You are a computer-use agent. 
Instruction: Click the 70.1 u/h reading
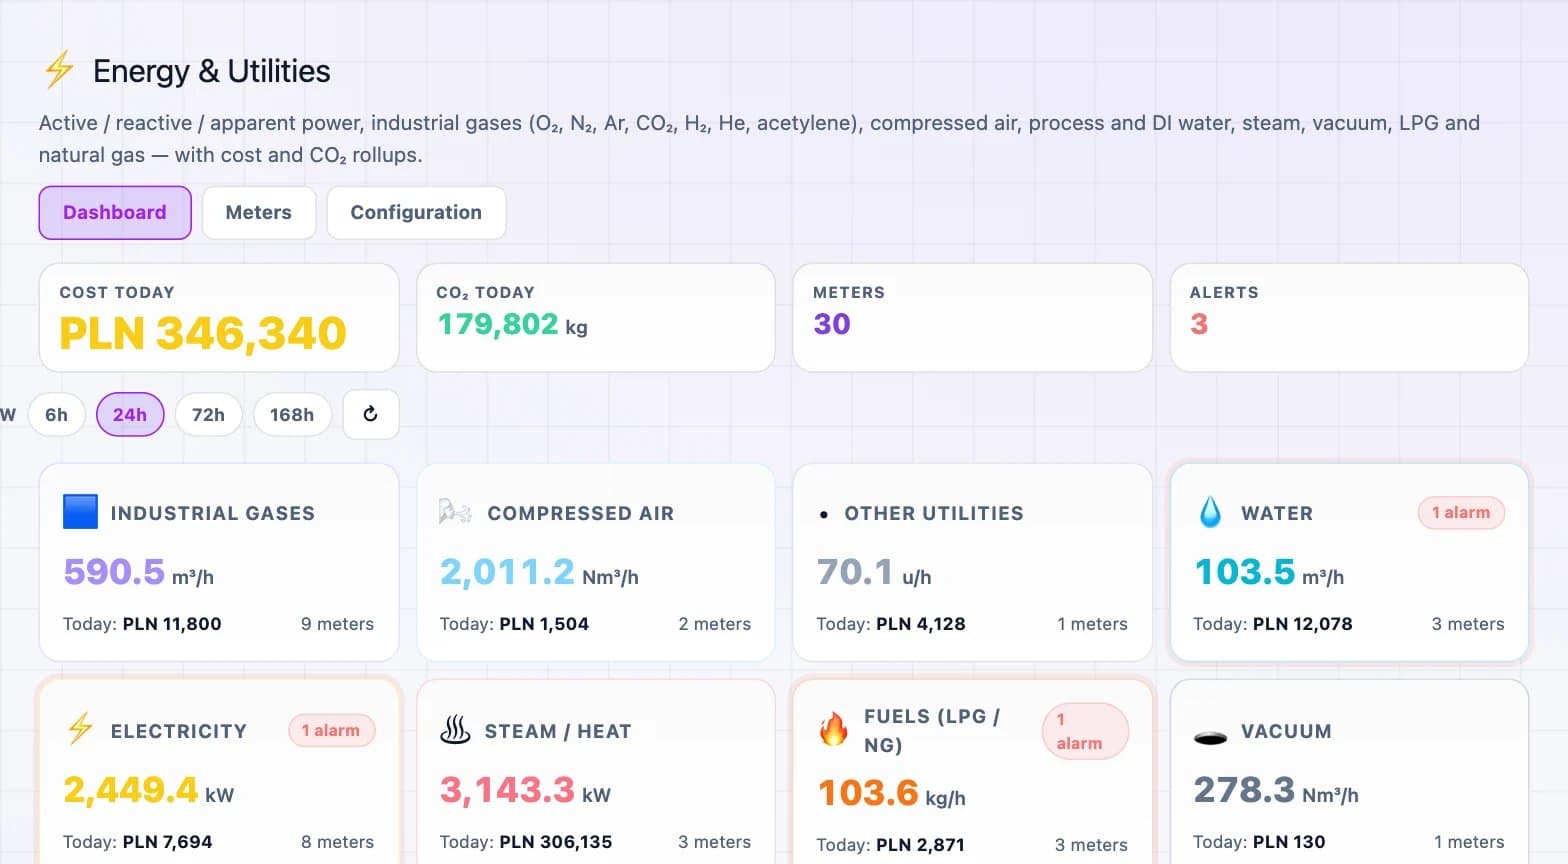[874, 572]
